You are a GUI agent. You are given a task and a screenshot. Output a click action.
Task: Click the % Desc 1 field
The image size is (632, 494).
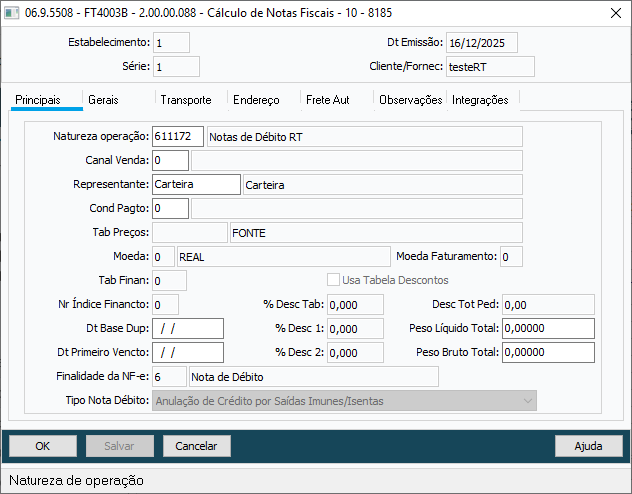point(355,328)
